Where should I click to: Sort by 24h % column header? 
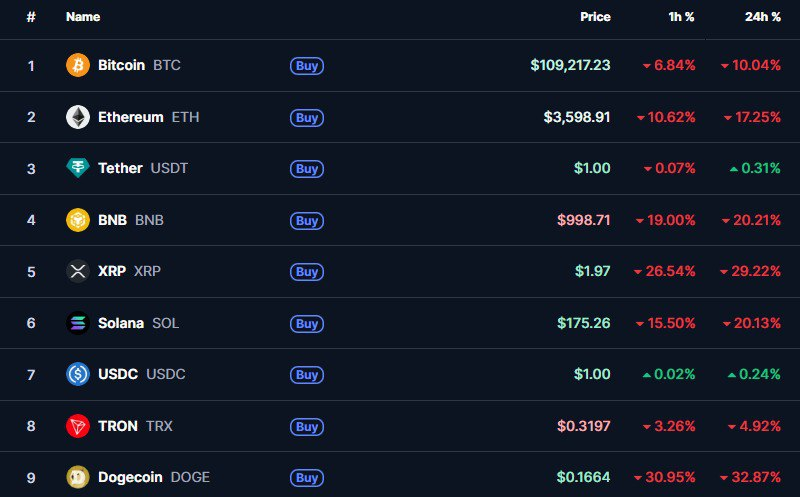tap(763, 17)
